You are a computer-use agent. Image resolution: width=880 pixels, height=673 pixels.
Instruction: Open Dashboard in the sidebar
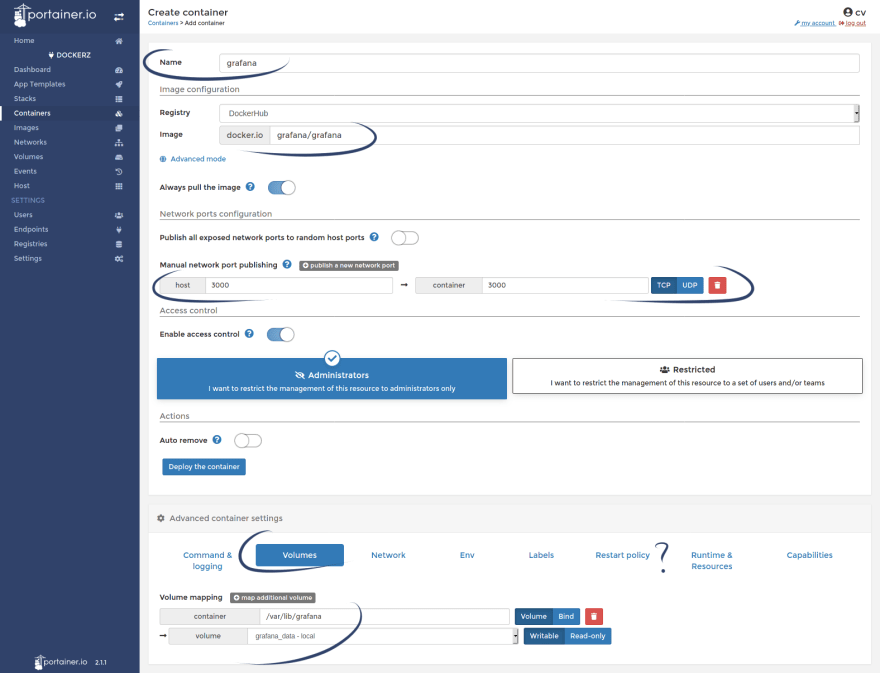coord(32,70)
